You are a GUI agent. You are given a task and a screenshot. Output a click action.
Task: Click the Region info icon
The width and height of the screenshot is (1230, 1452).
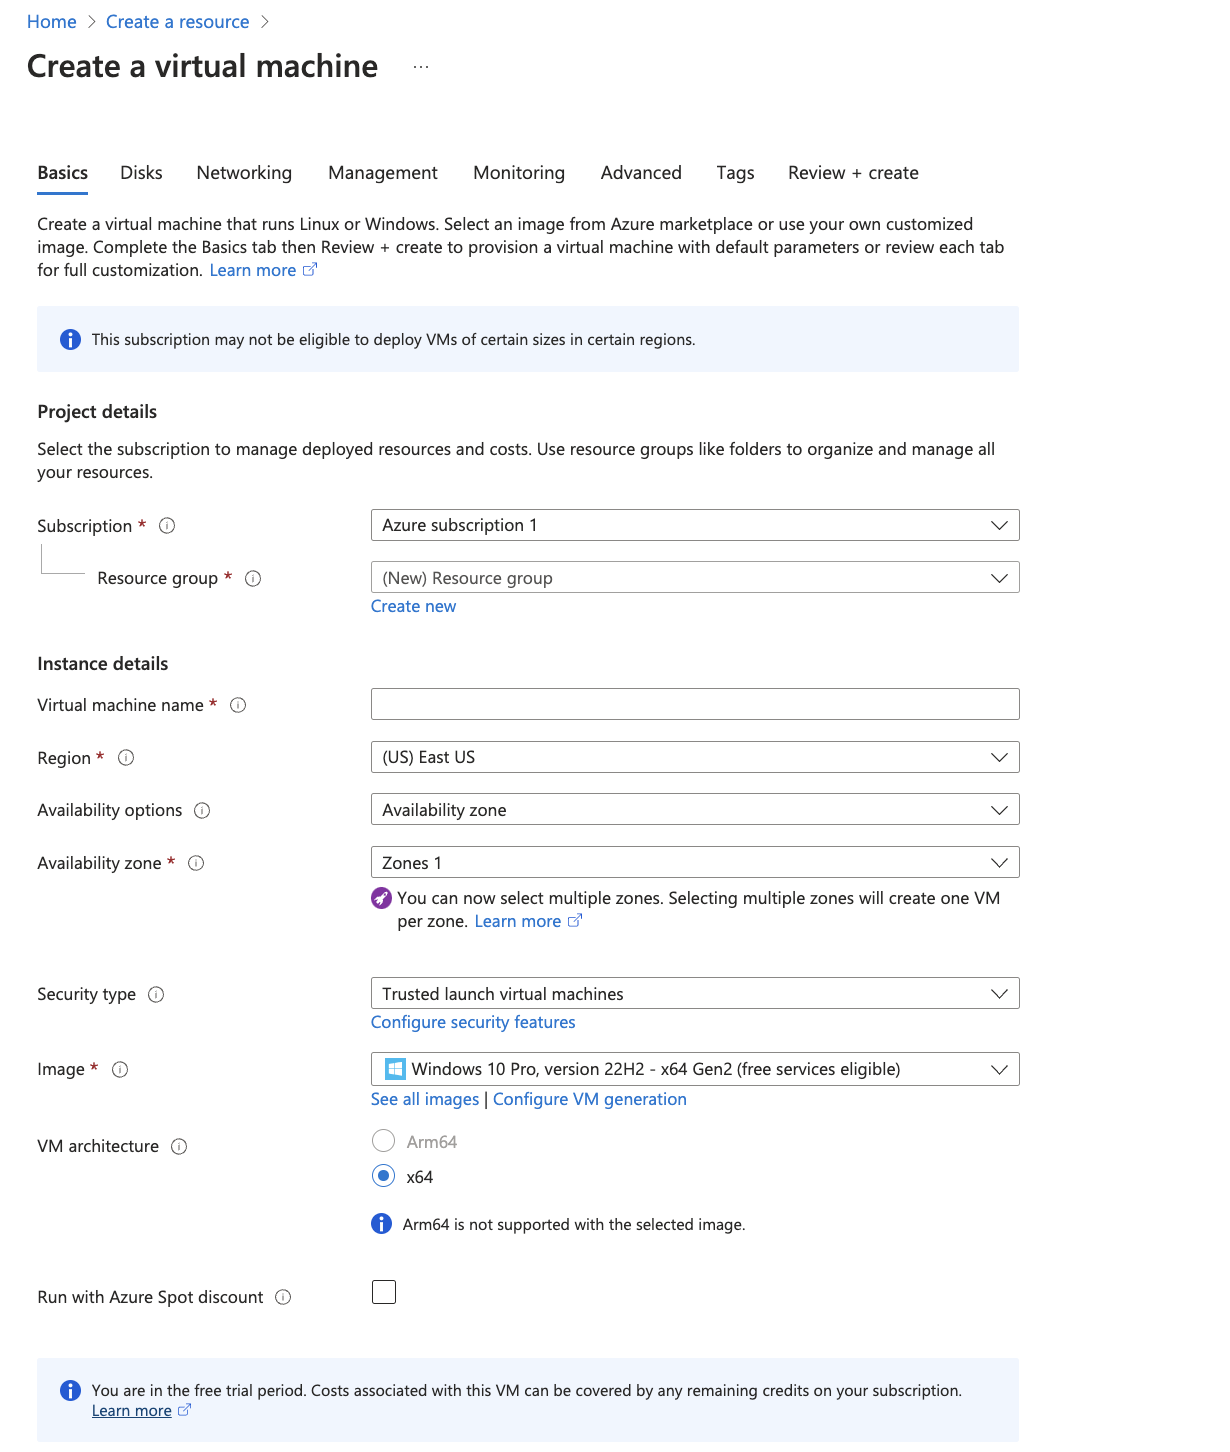pyautogui.click(x=125, y=759)
